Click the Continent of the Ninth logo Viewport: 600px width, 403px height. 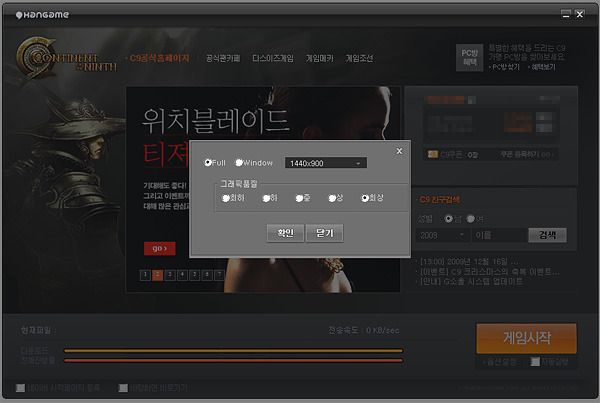[66, 57]
